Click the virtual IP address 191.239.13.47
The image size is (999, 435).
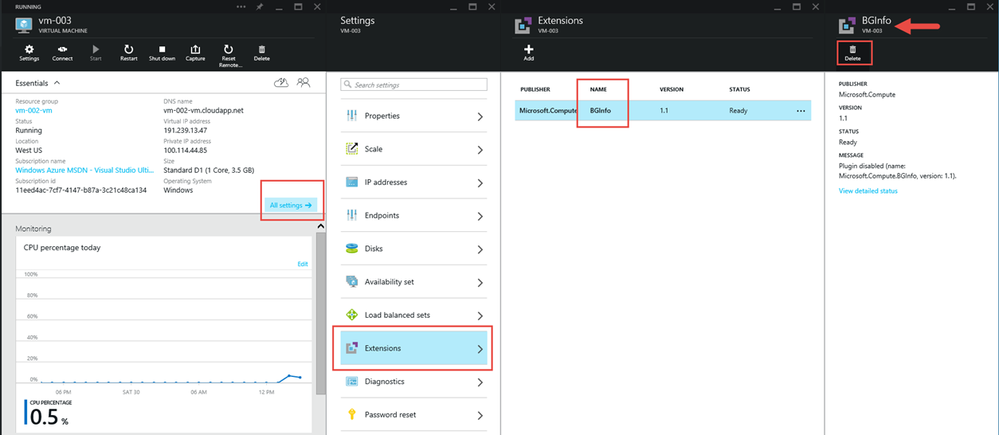coord(186,130)
